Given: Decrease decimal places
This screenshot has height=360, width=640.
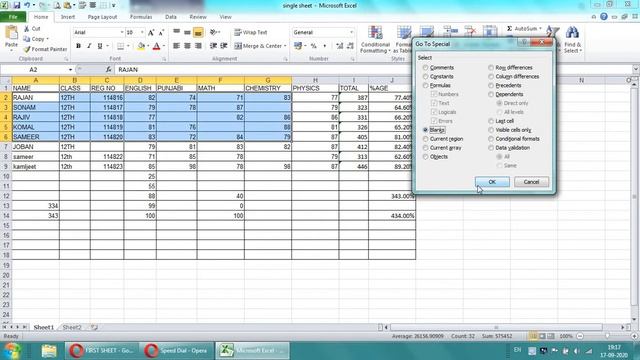Looking at the screenshot, I should 350,46.
